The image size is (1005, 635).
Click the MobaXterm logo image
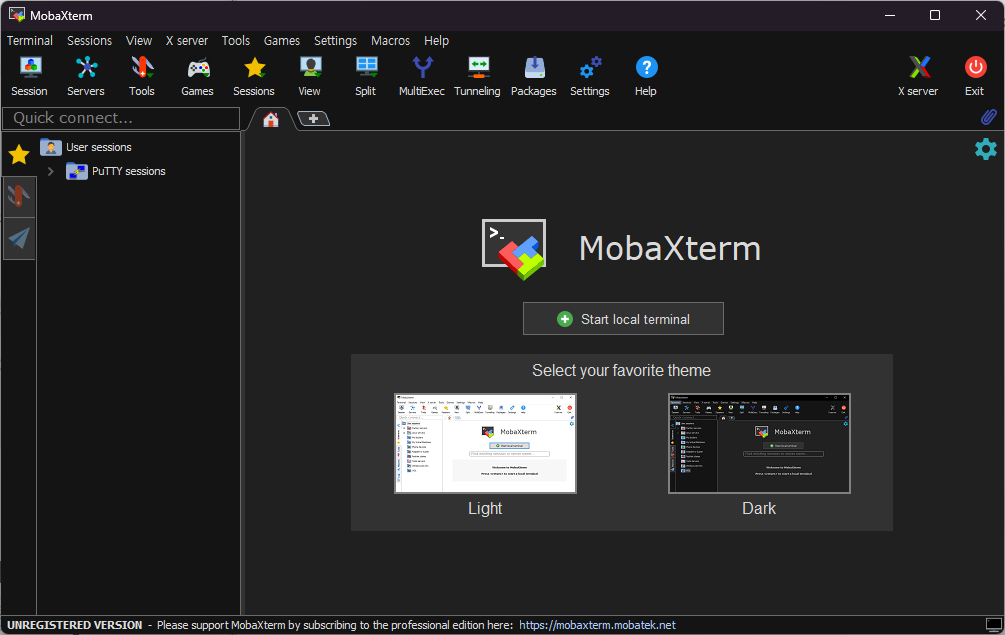tap(514, 249)
